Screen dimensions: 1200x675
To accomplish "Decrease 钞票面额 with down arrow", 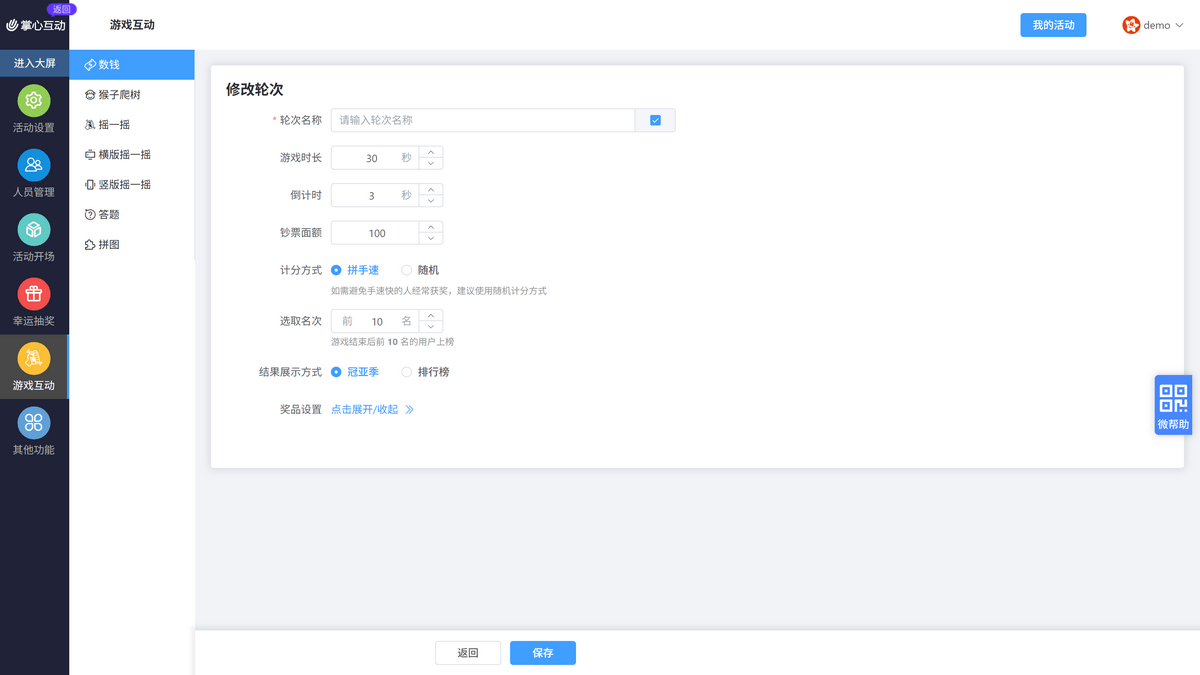I will click(x=431, y=239).
